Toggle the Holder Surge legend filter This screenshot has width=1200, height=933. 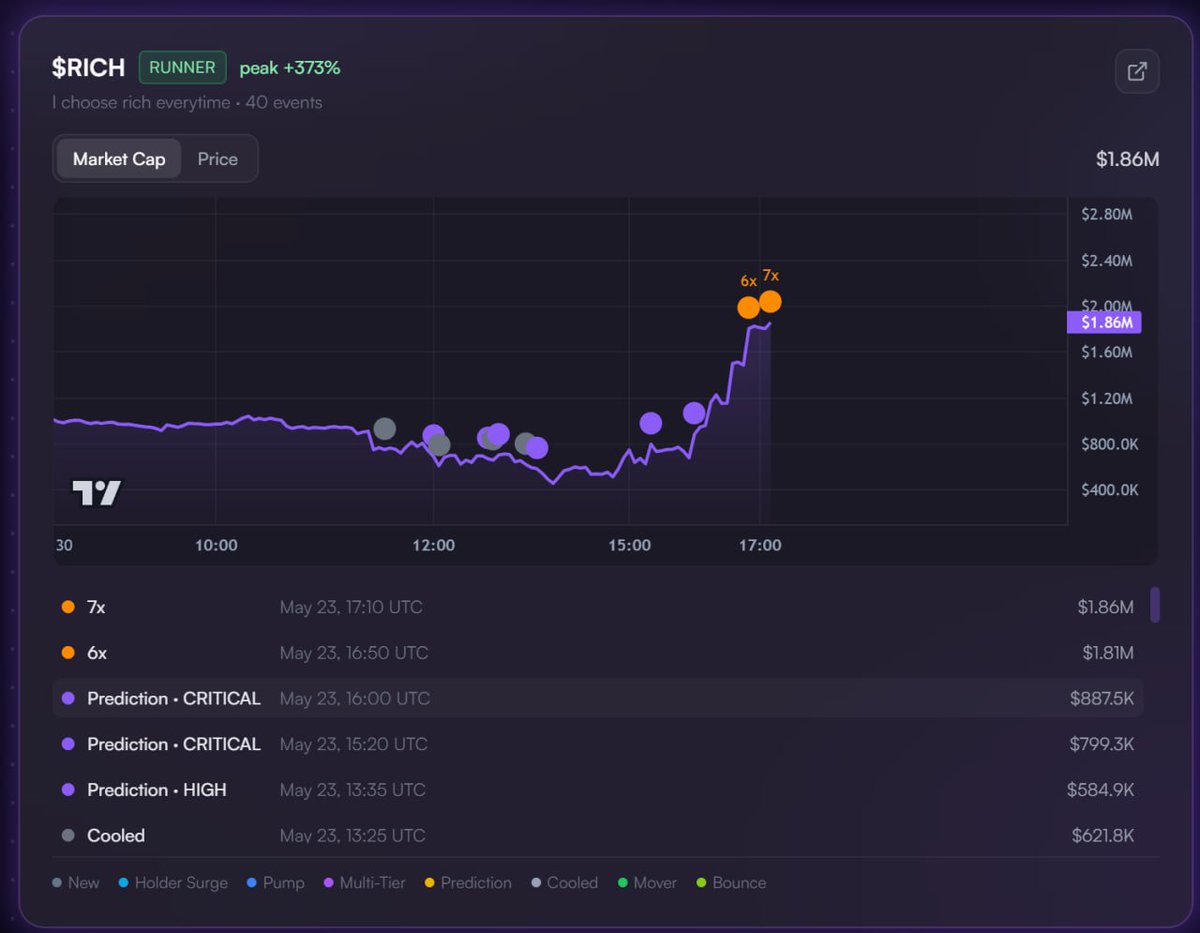click(172, 883)
